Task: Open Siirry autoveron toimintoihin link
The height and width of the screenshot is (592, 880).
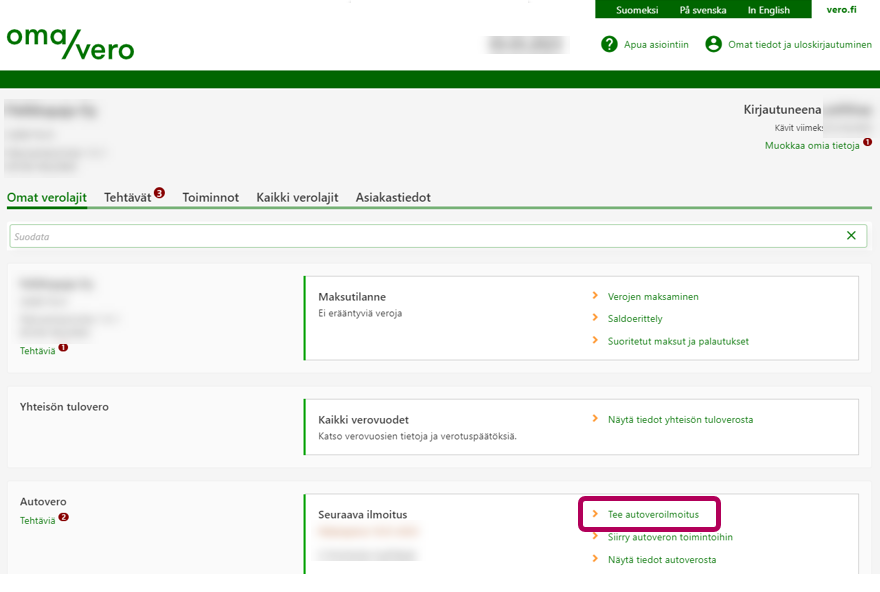Action: click(x=670, y=537)
